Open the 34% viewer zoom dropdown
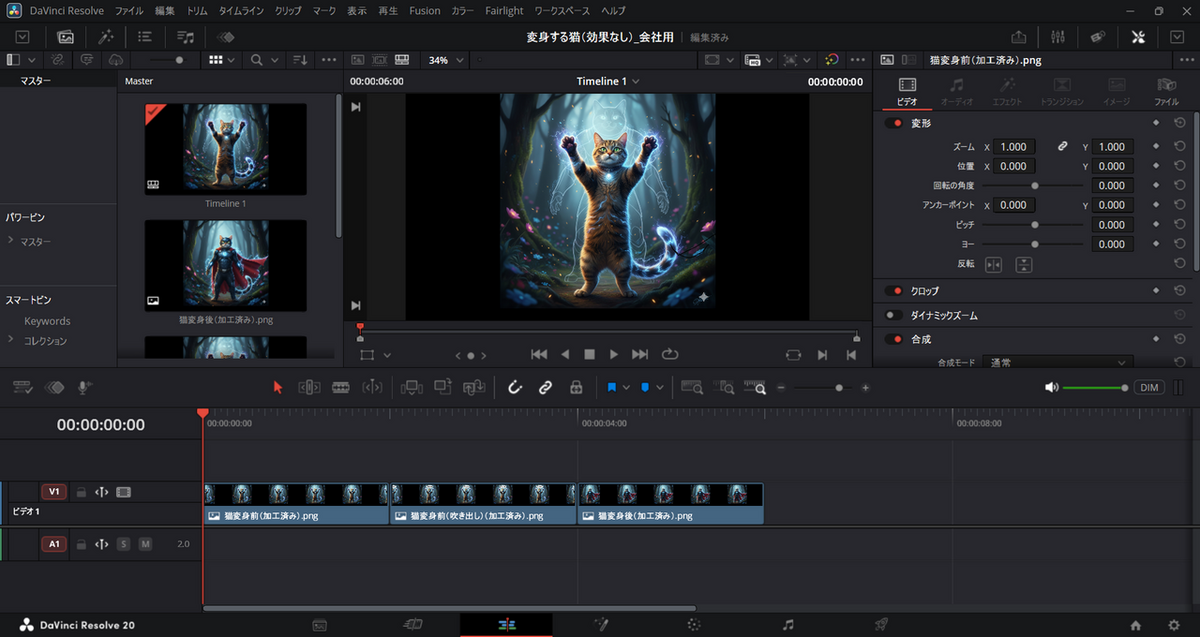 446,60
